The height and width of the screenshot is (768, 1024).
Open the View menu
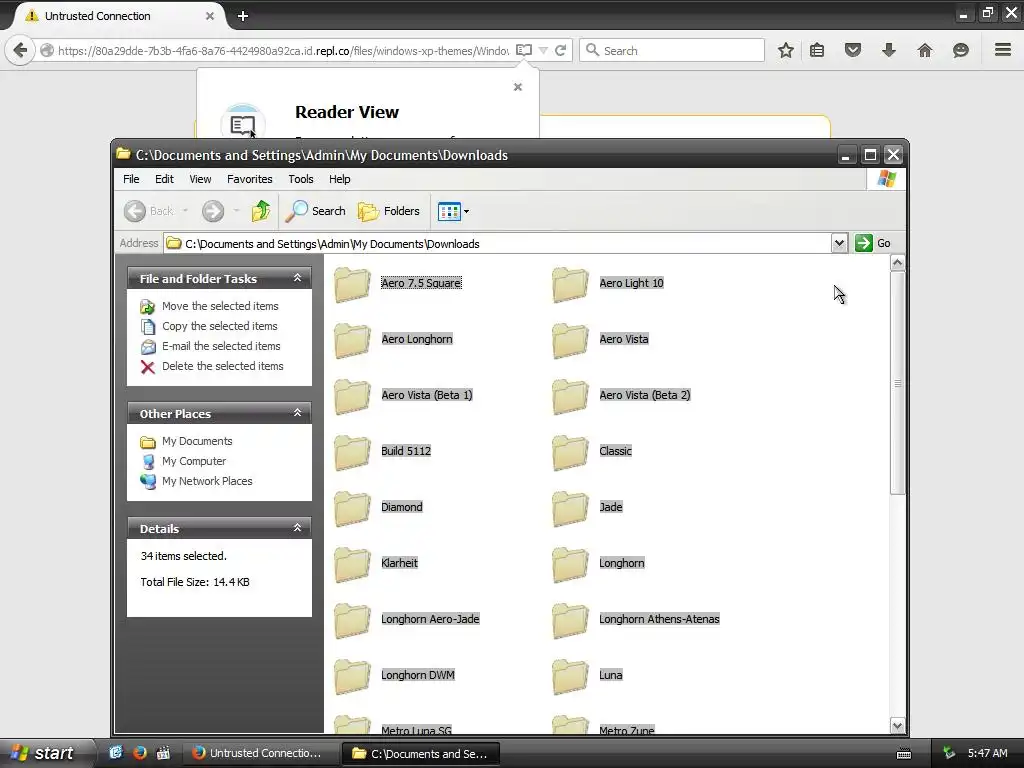200,179
